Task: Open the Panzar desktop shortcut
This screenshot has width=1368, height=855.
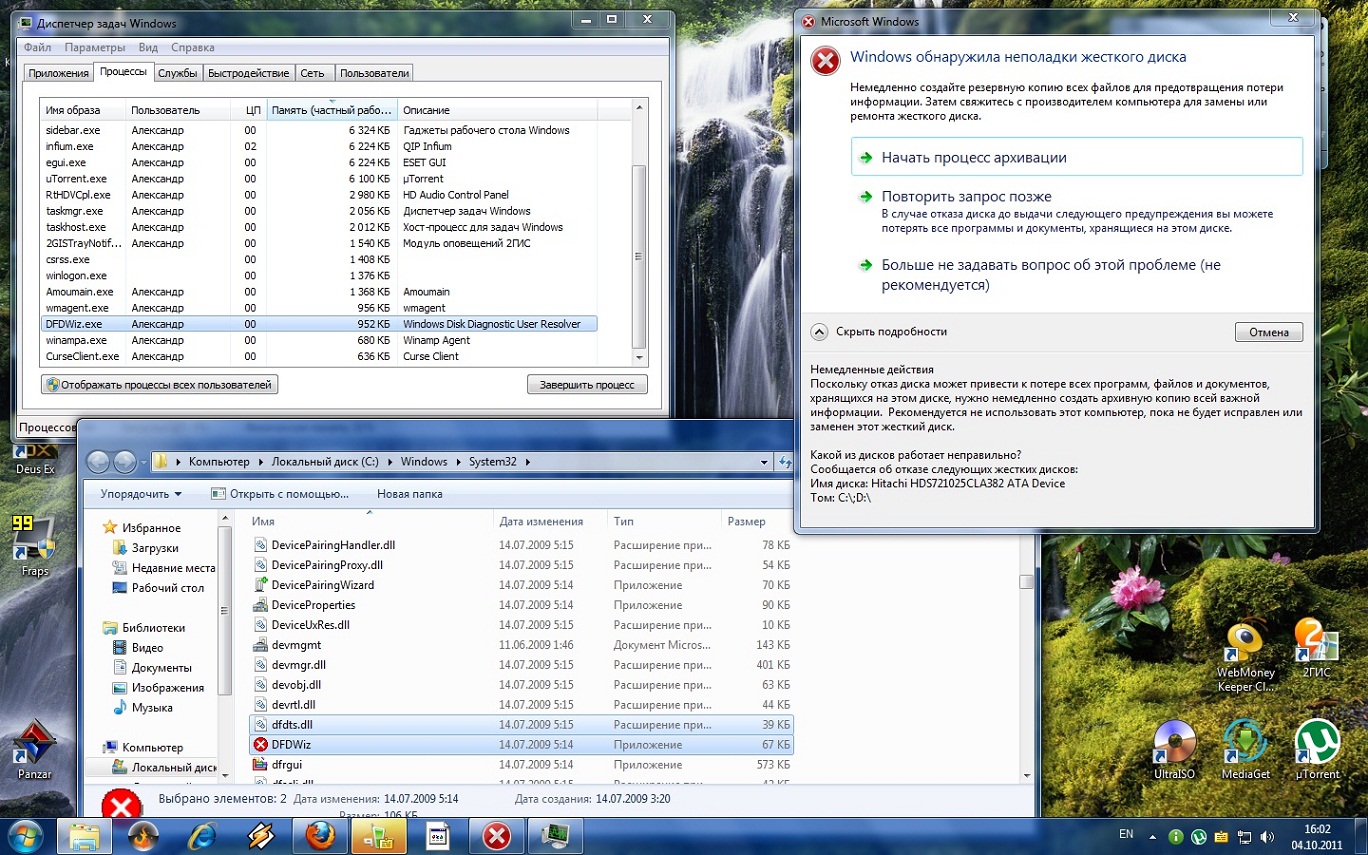Action: pyautogui.click(x=34, y=750)
